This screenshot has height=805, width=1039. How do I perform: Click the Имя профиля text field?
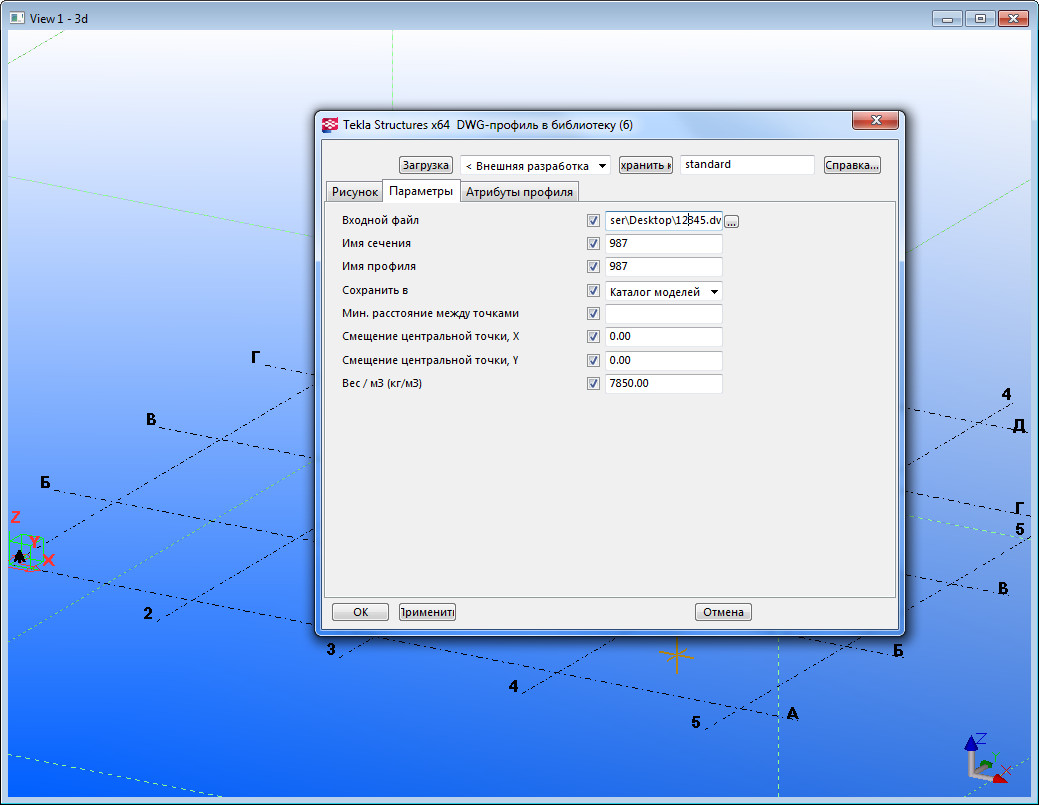(x=663, y=267)
